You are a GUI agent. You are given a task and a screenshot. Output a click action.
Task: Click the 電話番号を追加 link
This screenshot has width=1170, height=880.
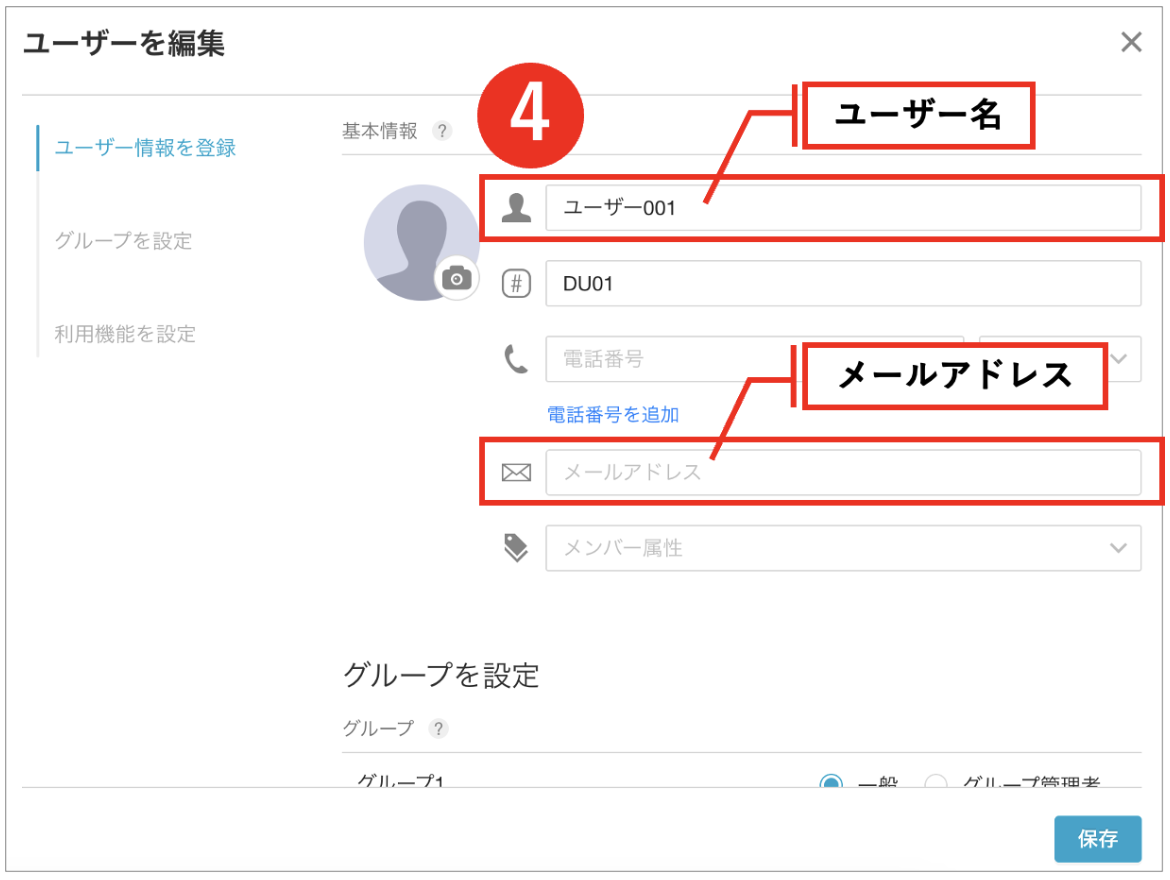point(613,415)
